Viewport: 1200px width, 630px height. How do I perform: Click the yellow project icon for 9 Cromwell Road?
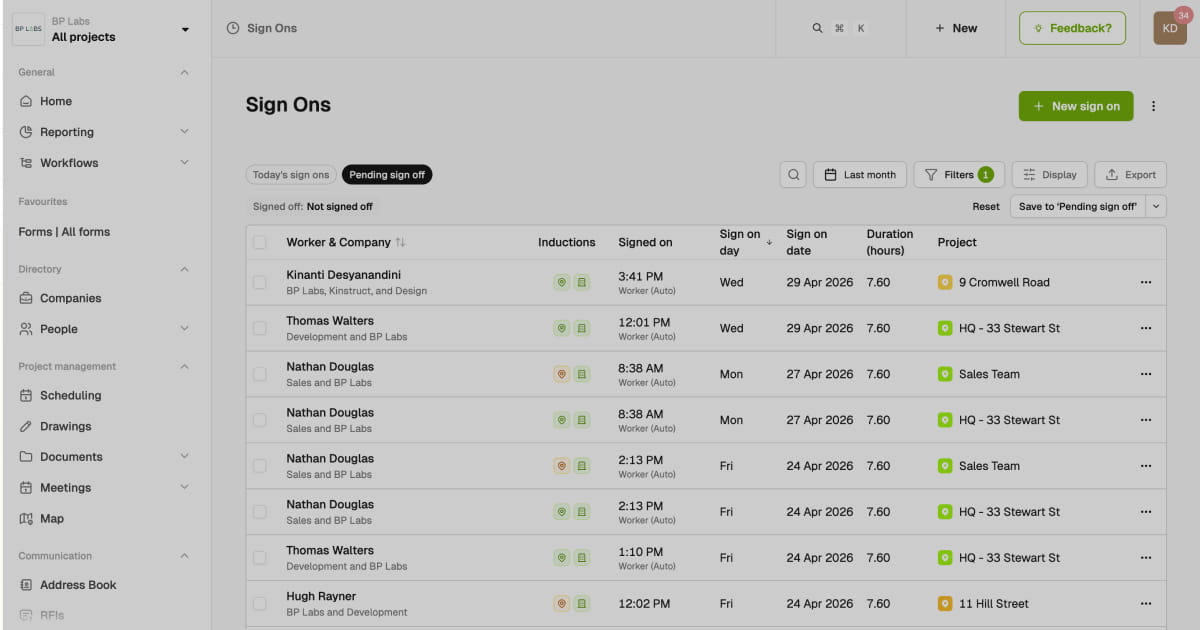coord(945,283)
